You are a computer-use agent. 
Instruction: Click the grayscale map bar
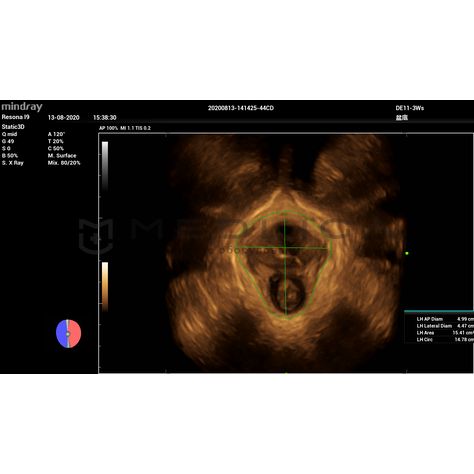[x=105, y=166]
